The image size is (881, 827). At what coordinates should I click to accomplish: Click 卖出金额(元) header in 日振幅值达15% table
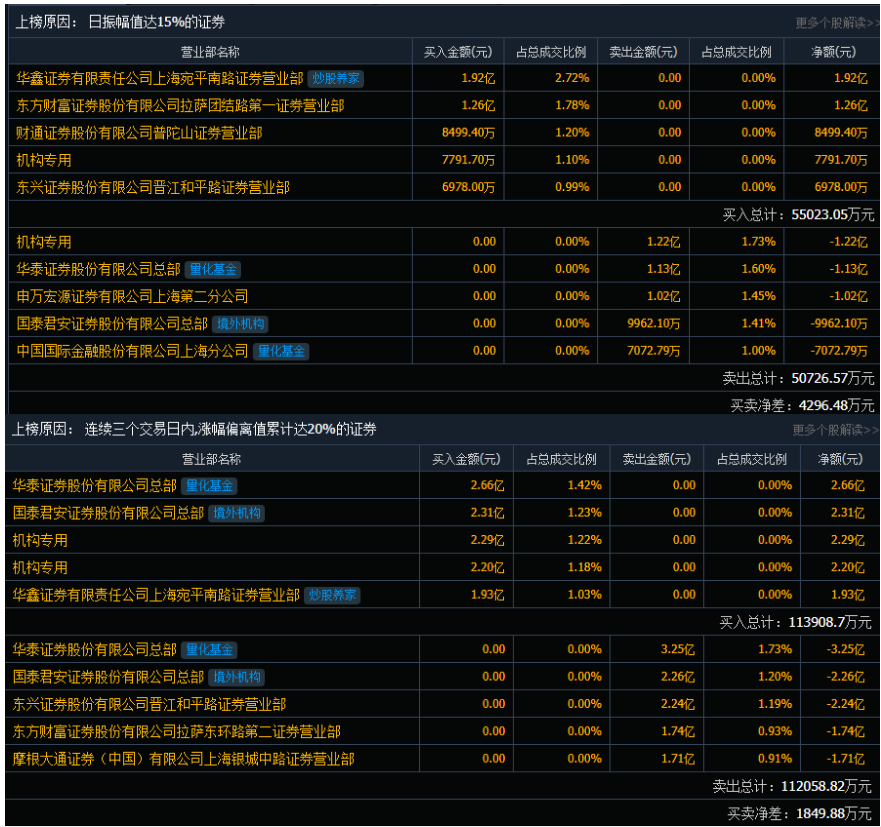point(643,52)
